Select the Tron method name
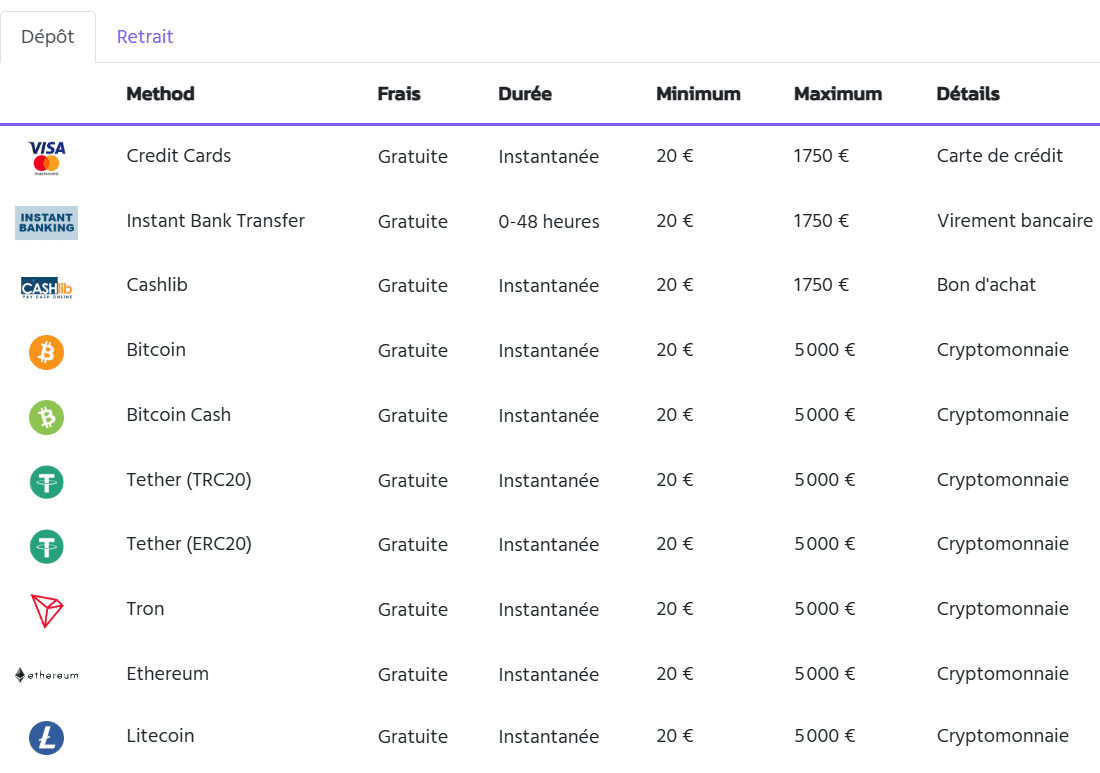The height and width of the screenshot is (773, 1100). [145, 609]
